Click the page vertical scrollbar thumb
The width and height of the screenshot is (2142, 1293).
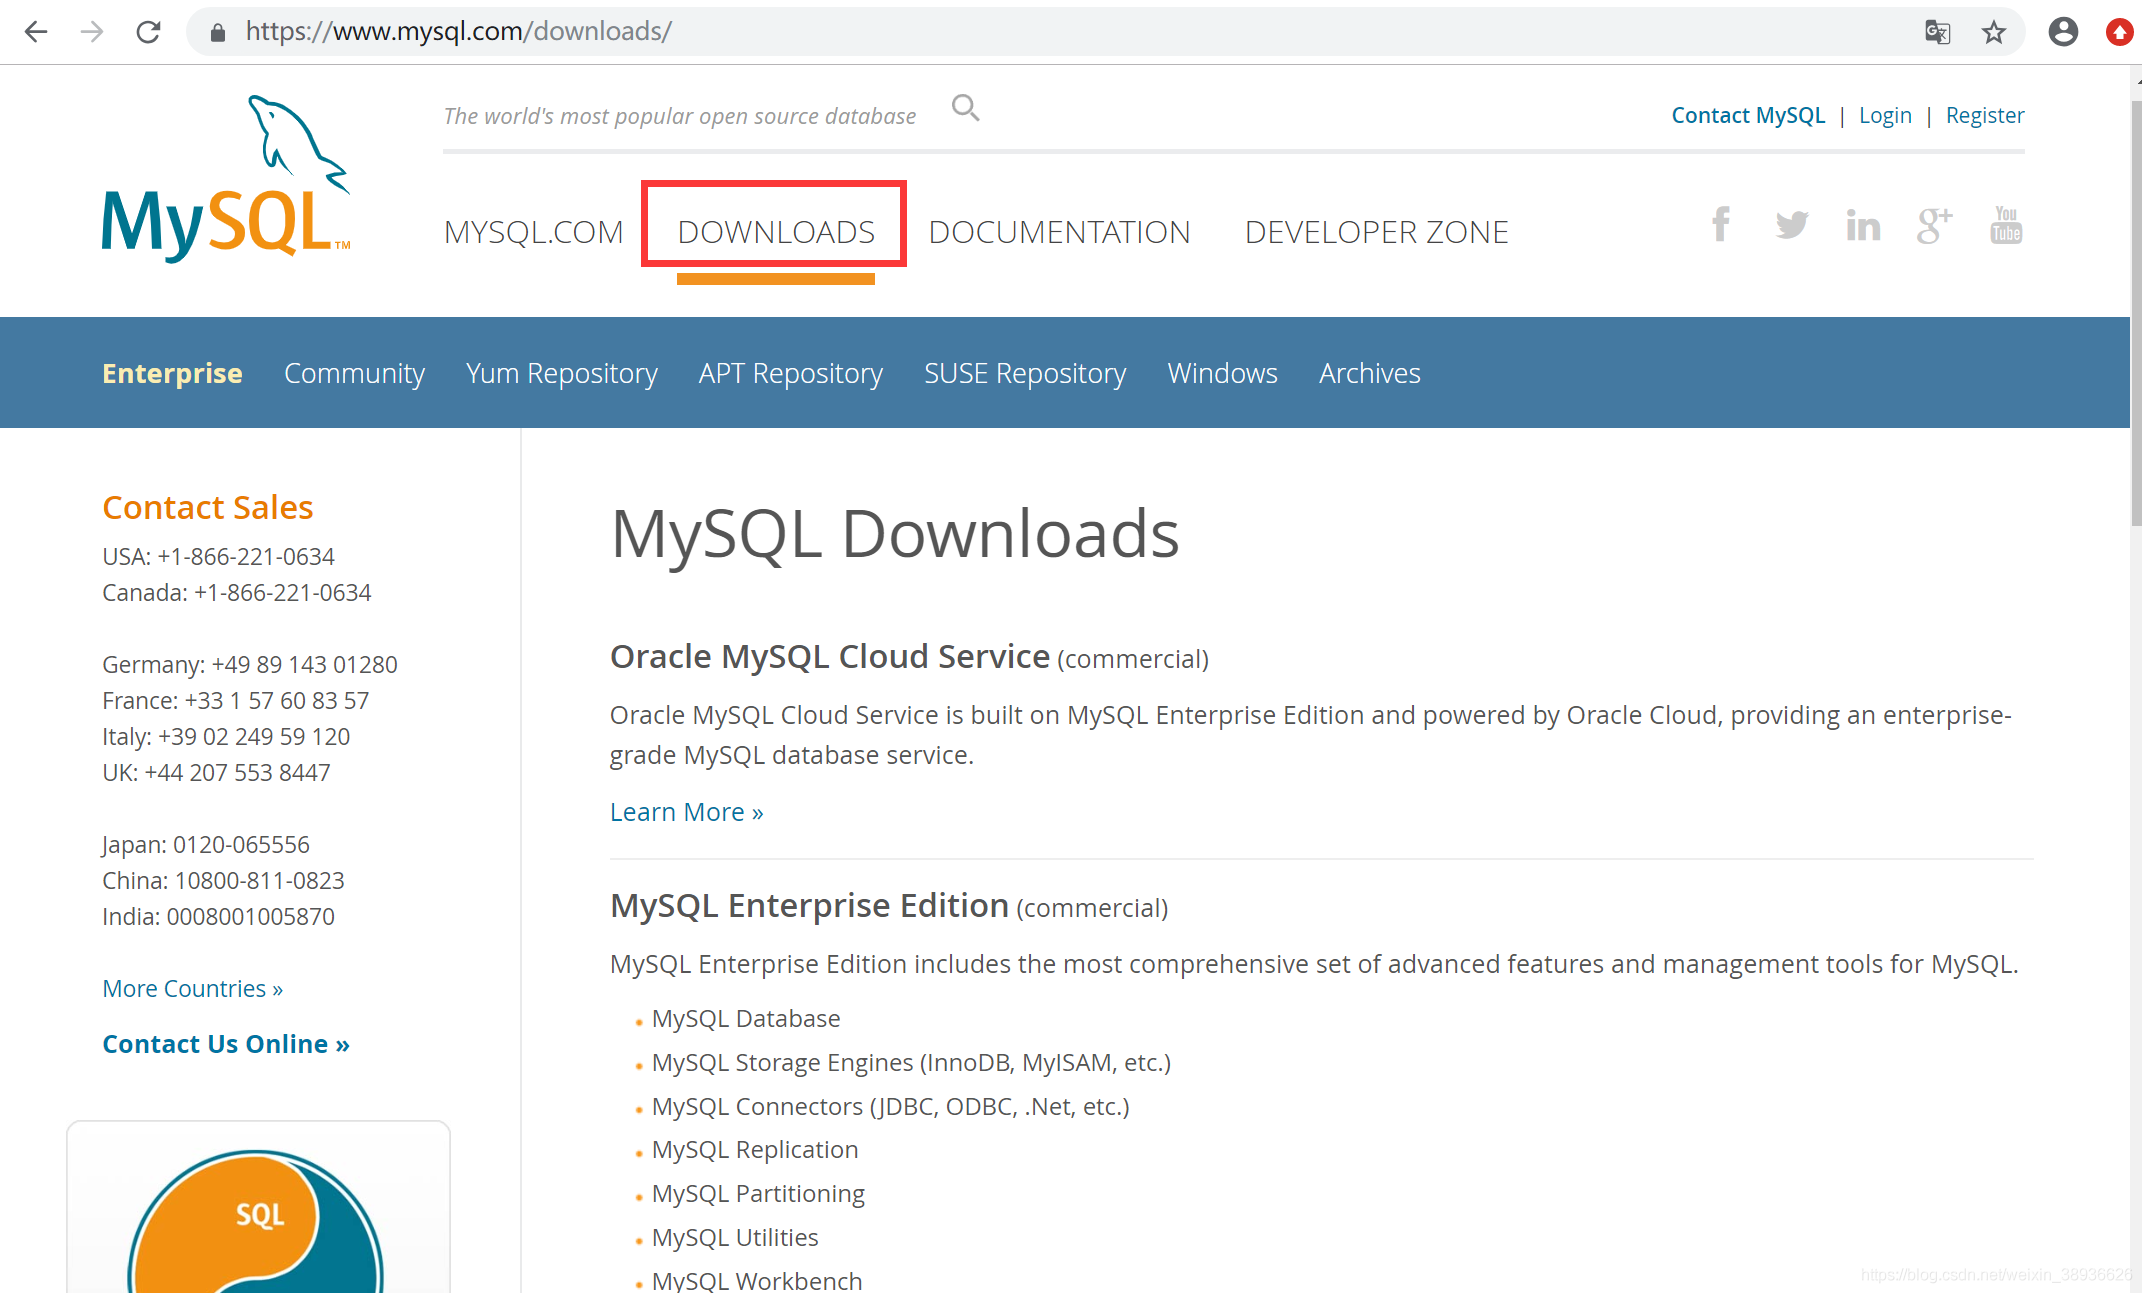(2136, 312)
